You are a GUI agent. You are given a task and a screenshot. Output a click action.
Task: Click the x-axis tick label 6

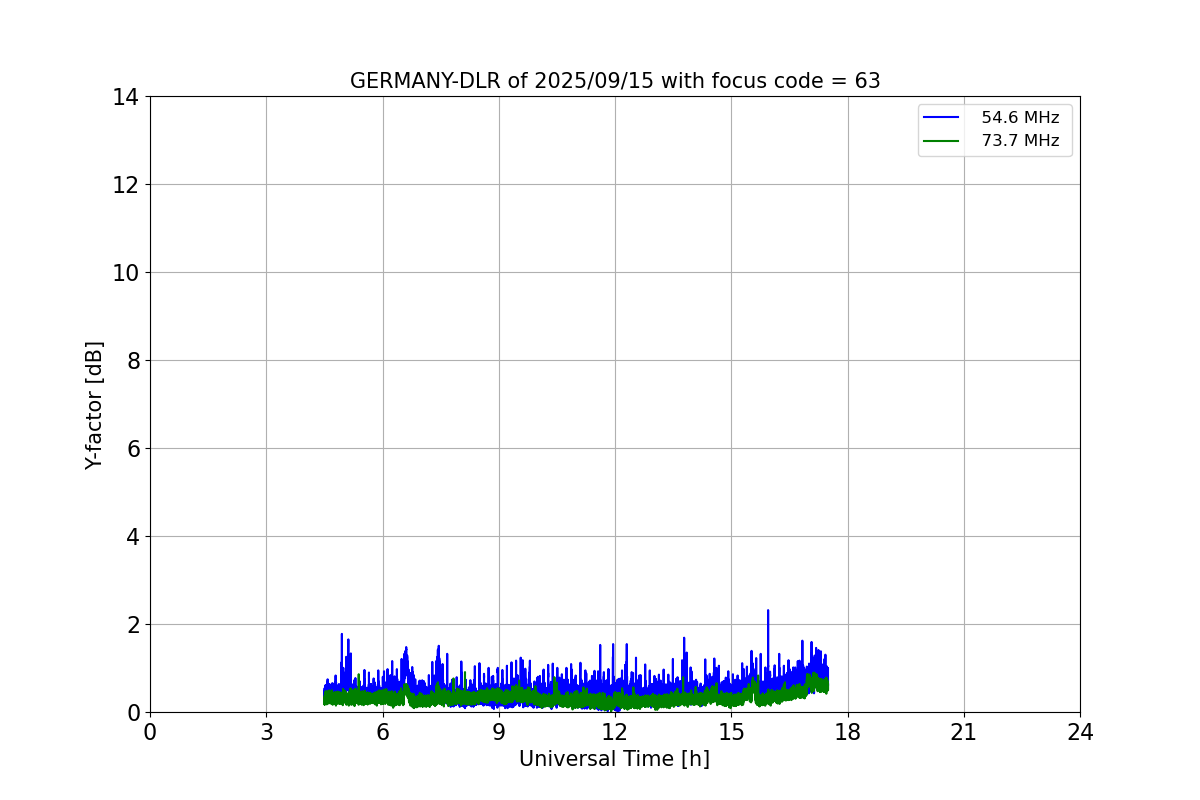tap(383, 732)
